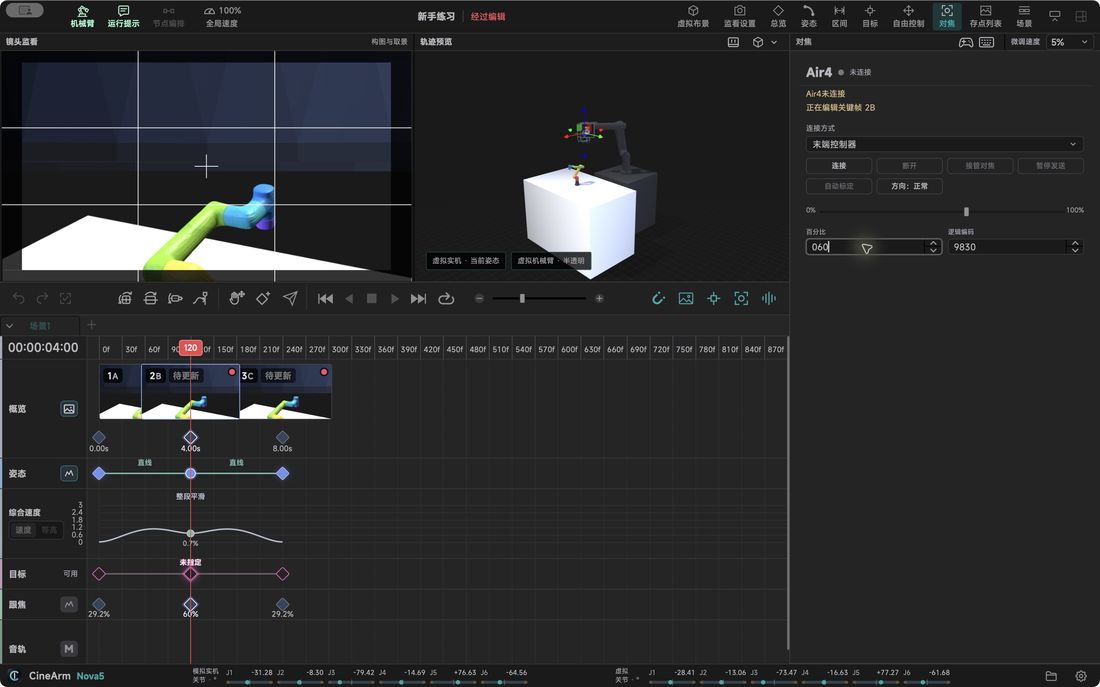Open the 虚拟布景 virtual scene tool

pos(692,16)
